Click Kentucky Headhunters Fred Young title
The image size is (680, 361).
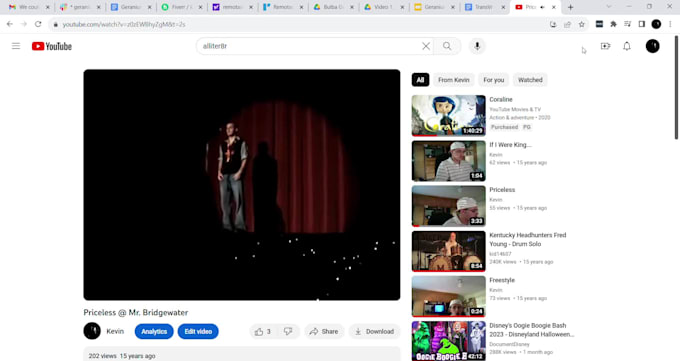click(528, 240)
